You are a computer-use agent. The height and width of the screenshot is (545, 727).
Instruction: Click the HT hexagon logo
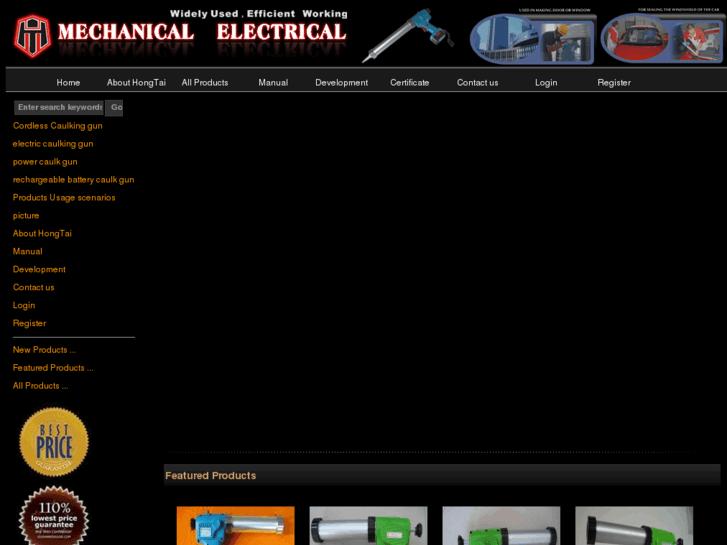pos(32,36)
